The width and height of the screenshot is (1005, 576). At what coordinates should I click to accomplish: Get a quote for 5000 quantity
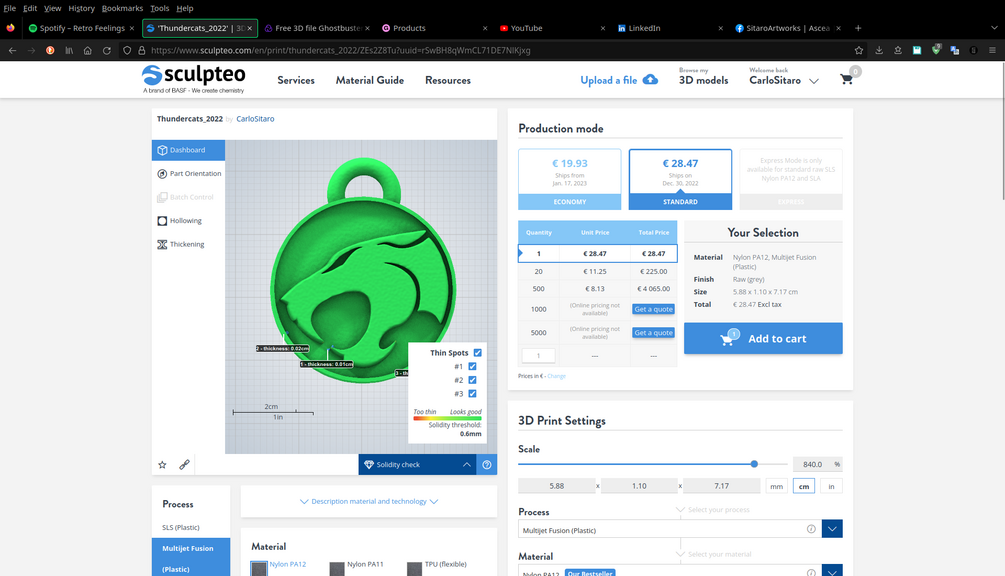[x=653, y=333]
